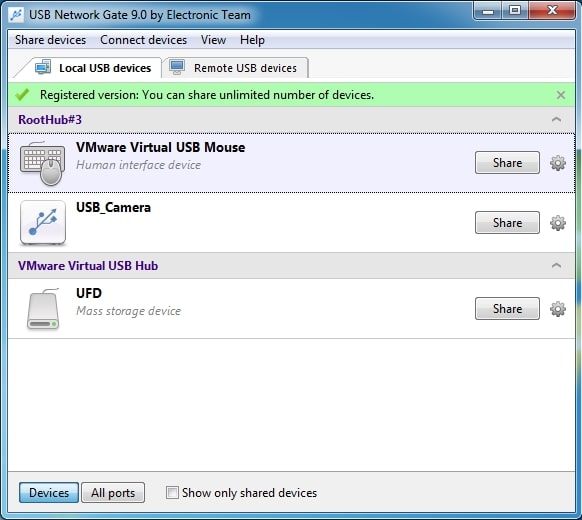Click the USB_Camera USB symbol icon
The height and width of the screenshot is (520, 582).
[x=43, y=223]
